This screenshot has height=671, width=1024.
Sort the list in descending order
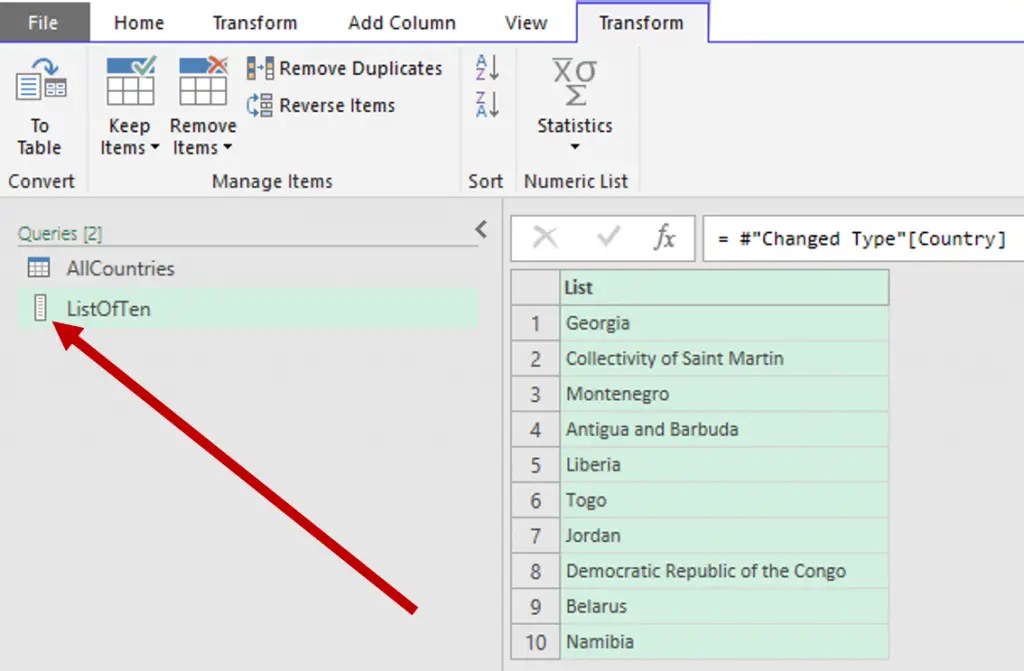point(486,103)
